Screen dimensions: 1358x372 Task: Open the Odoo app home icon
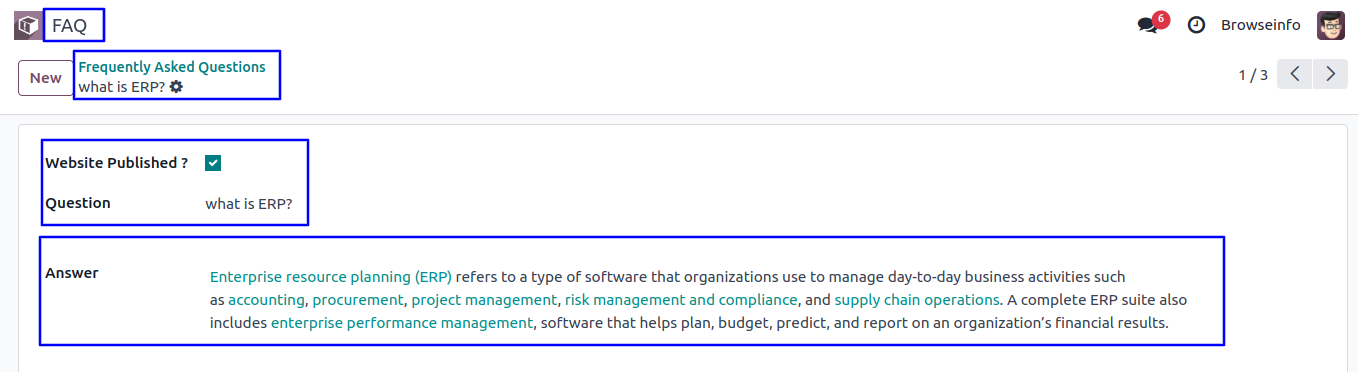click(27, 25)
